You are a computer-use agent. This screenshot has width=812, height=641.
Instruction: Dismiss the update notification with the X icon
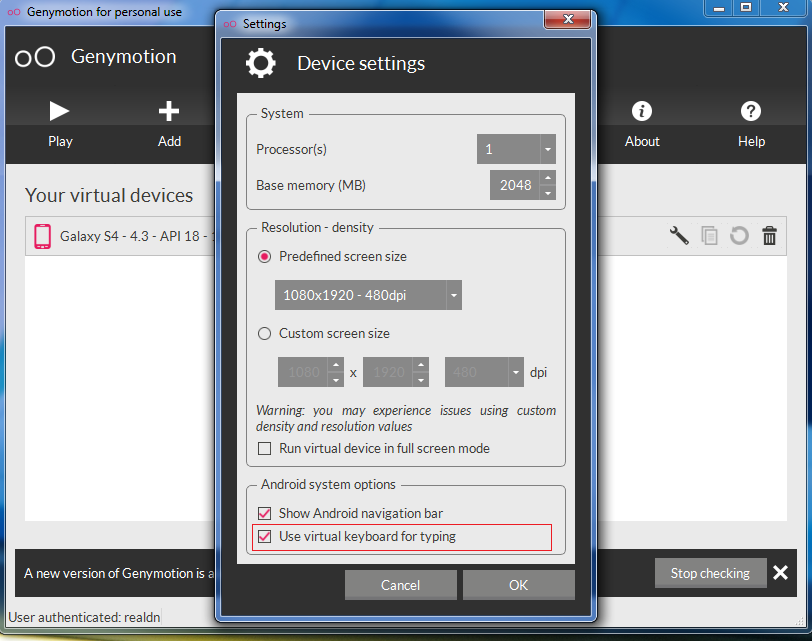780,573
